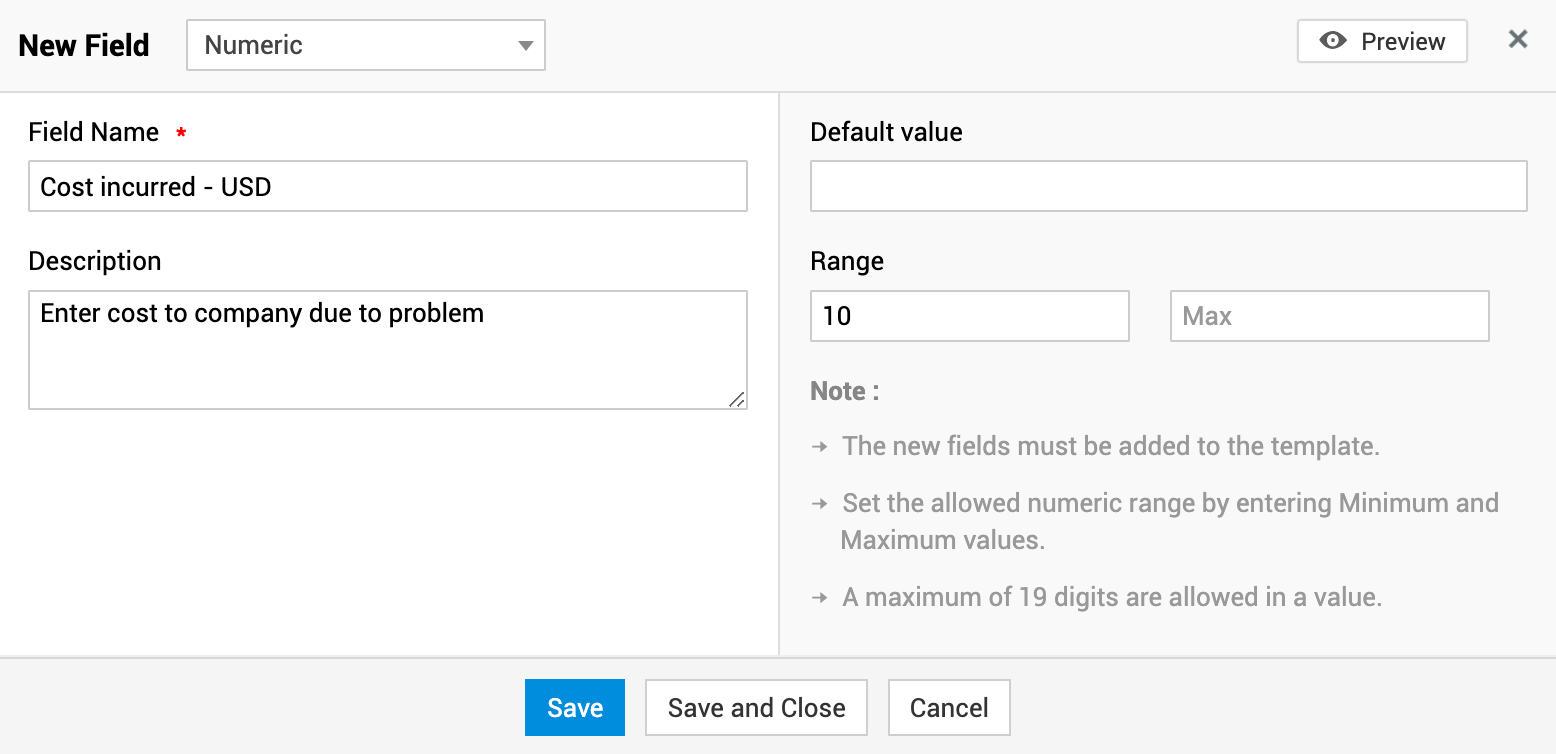Click the Range Max input field
The image size is (1556, 754).
click(1329, 316)
